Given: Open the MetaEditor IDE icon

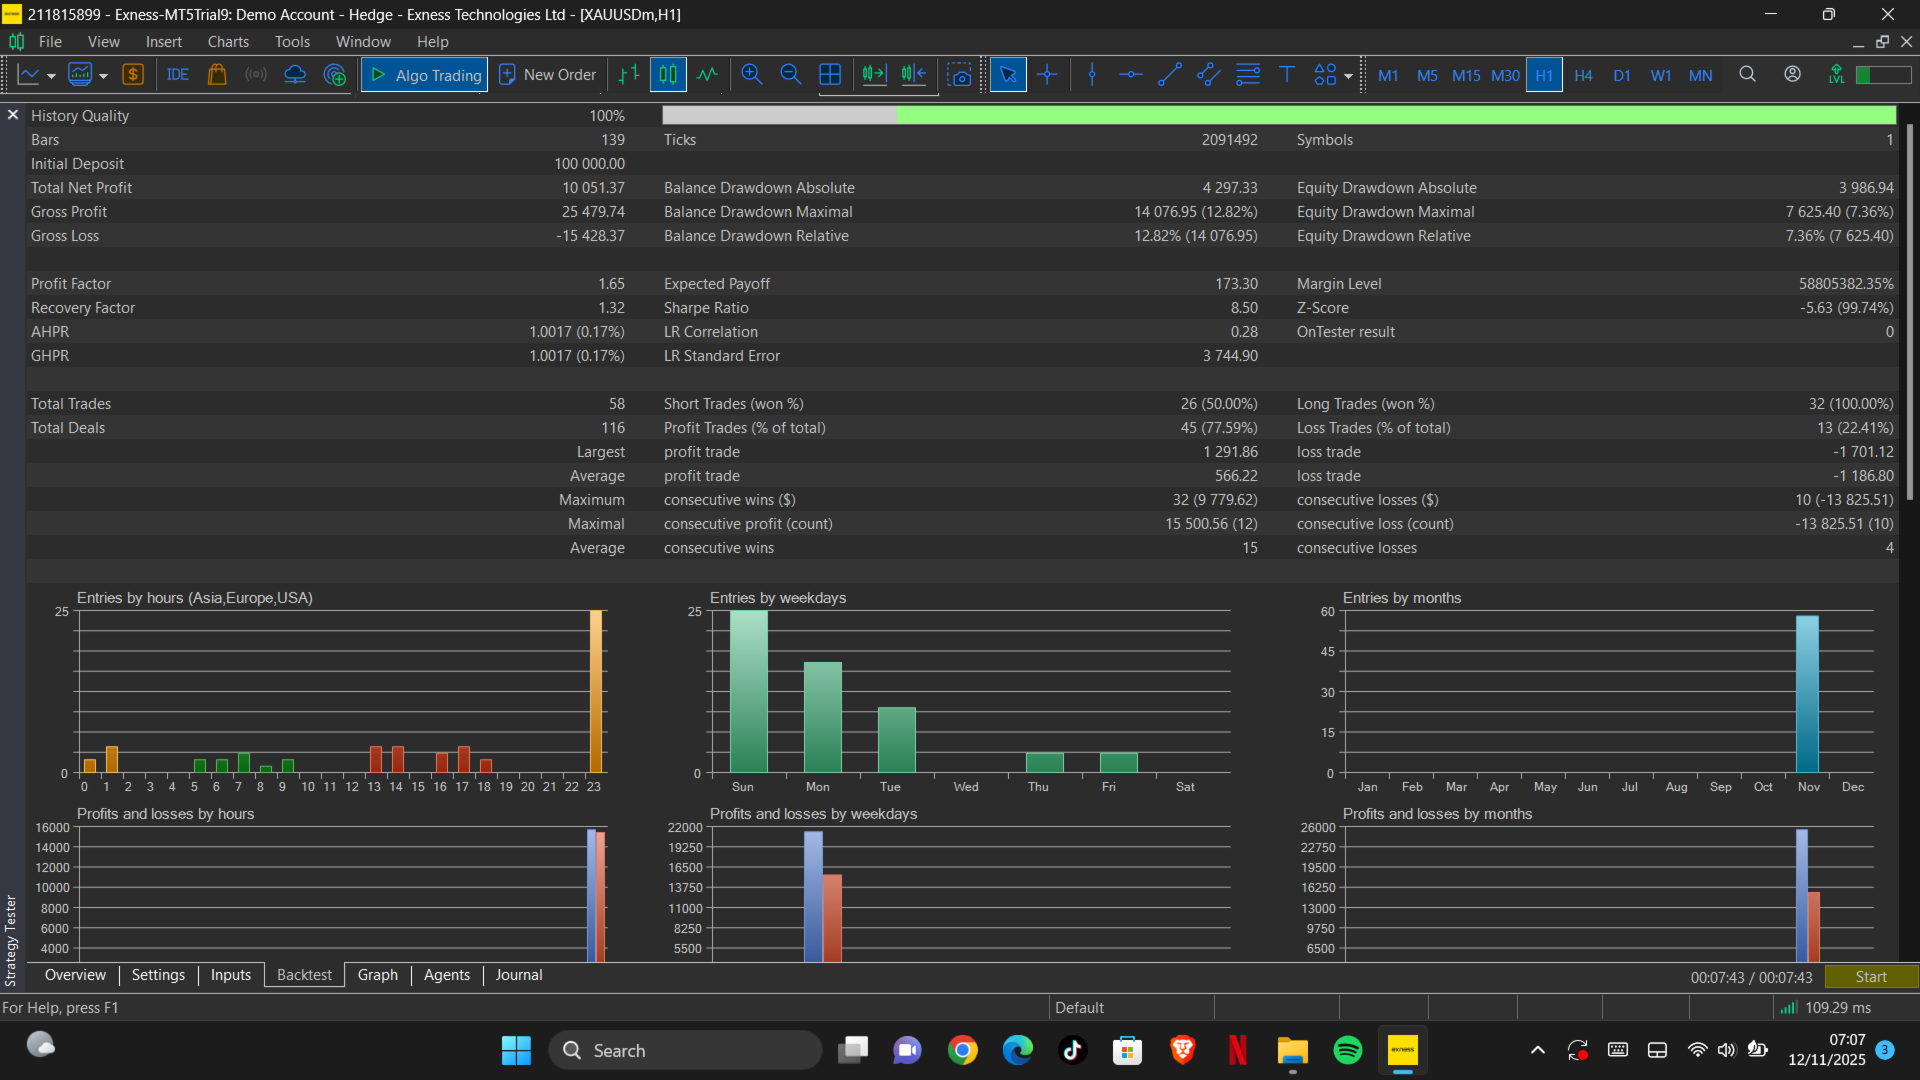Looking at the screenshot, I should coord(178,75).
